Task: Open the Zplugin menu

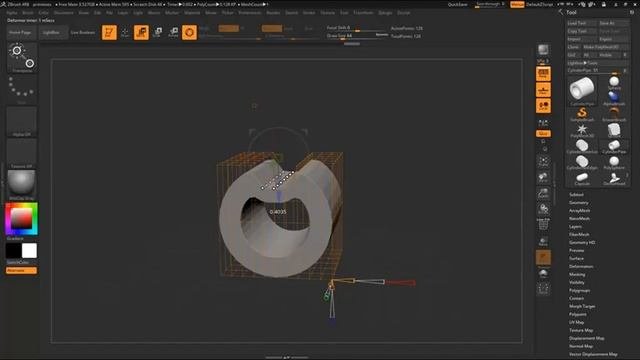Action: click(385, 13)
